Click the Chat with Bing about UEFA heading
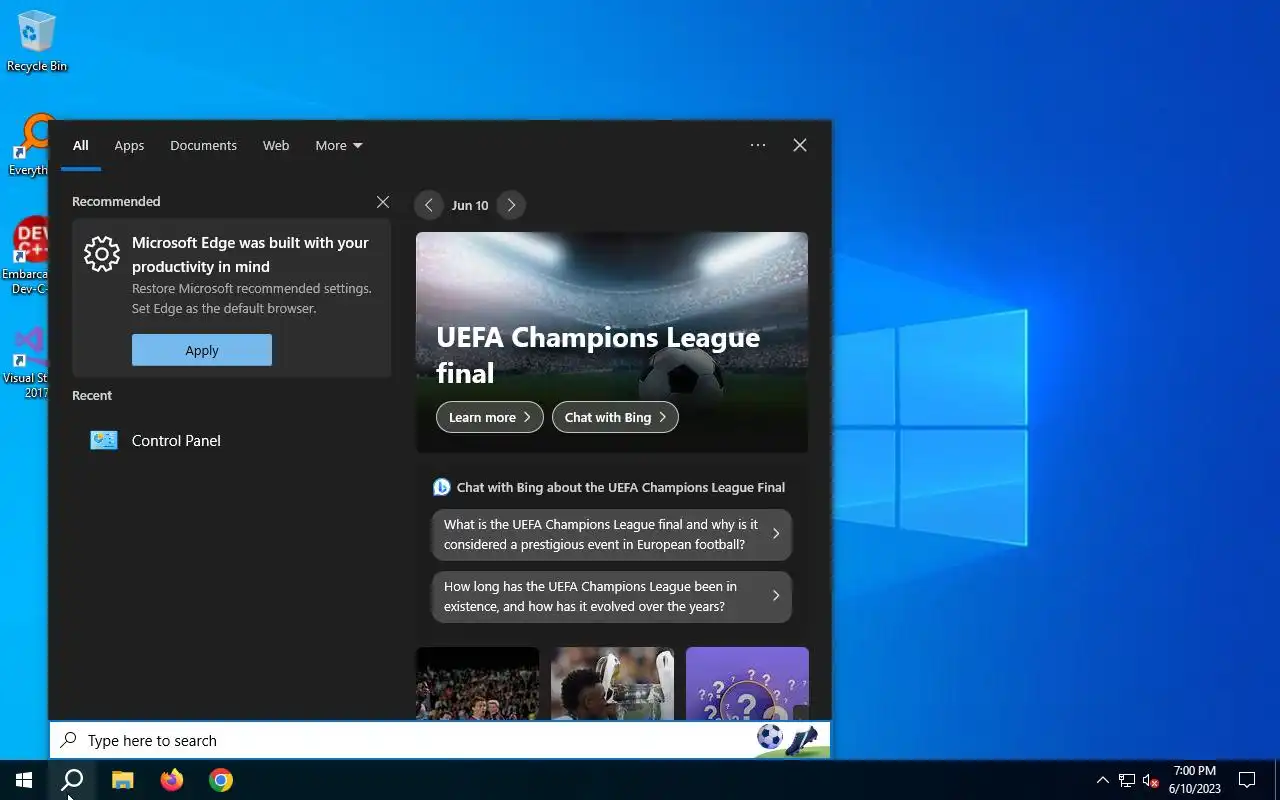1280x800 pixels. click(621, 487)
